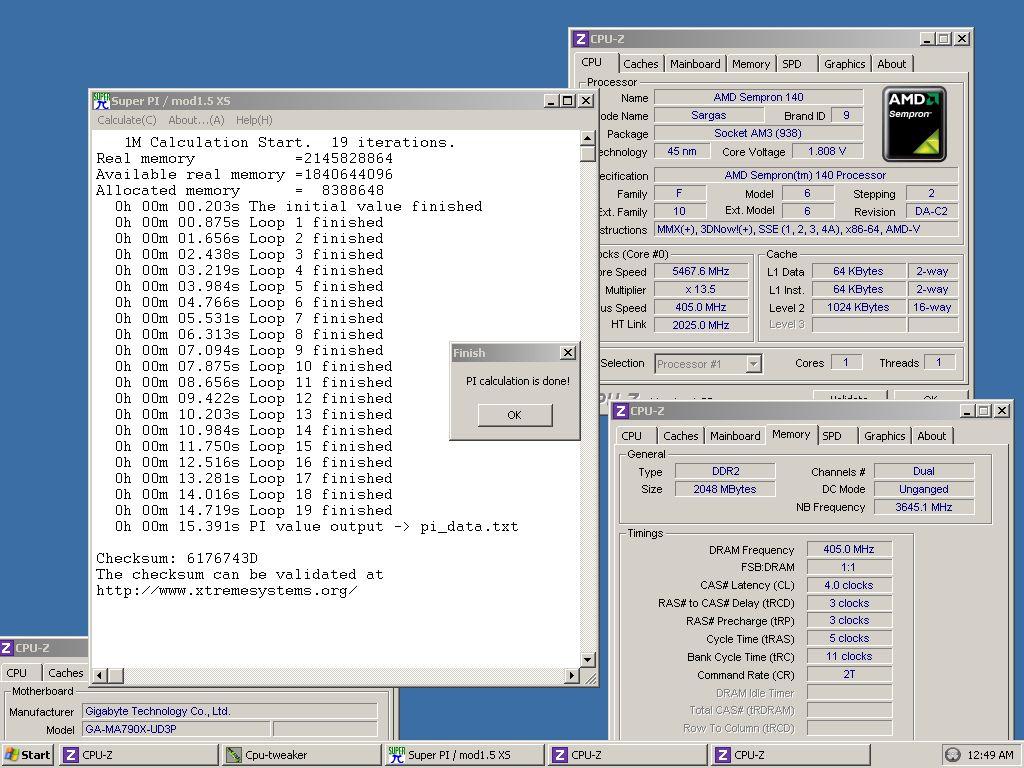Open the About...(A) menu in Super PI
The image size is (1024, 768).
pos(196,120)
